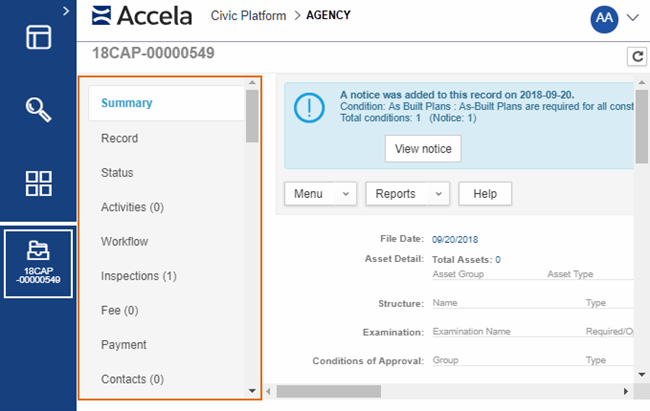This screenshot has height=411, width=650.
Task: Open the grid launcher icon
Action: [x=38, y=183]
